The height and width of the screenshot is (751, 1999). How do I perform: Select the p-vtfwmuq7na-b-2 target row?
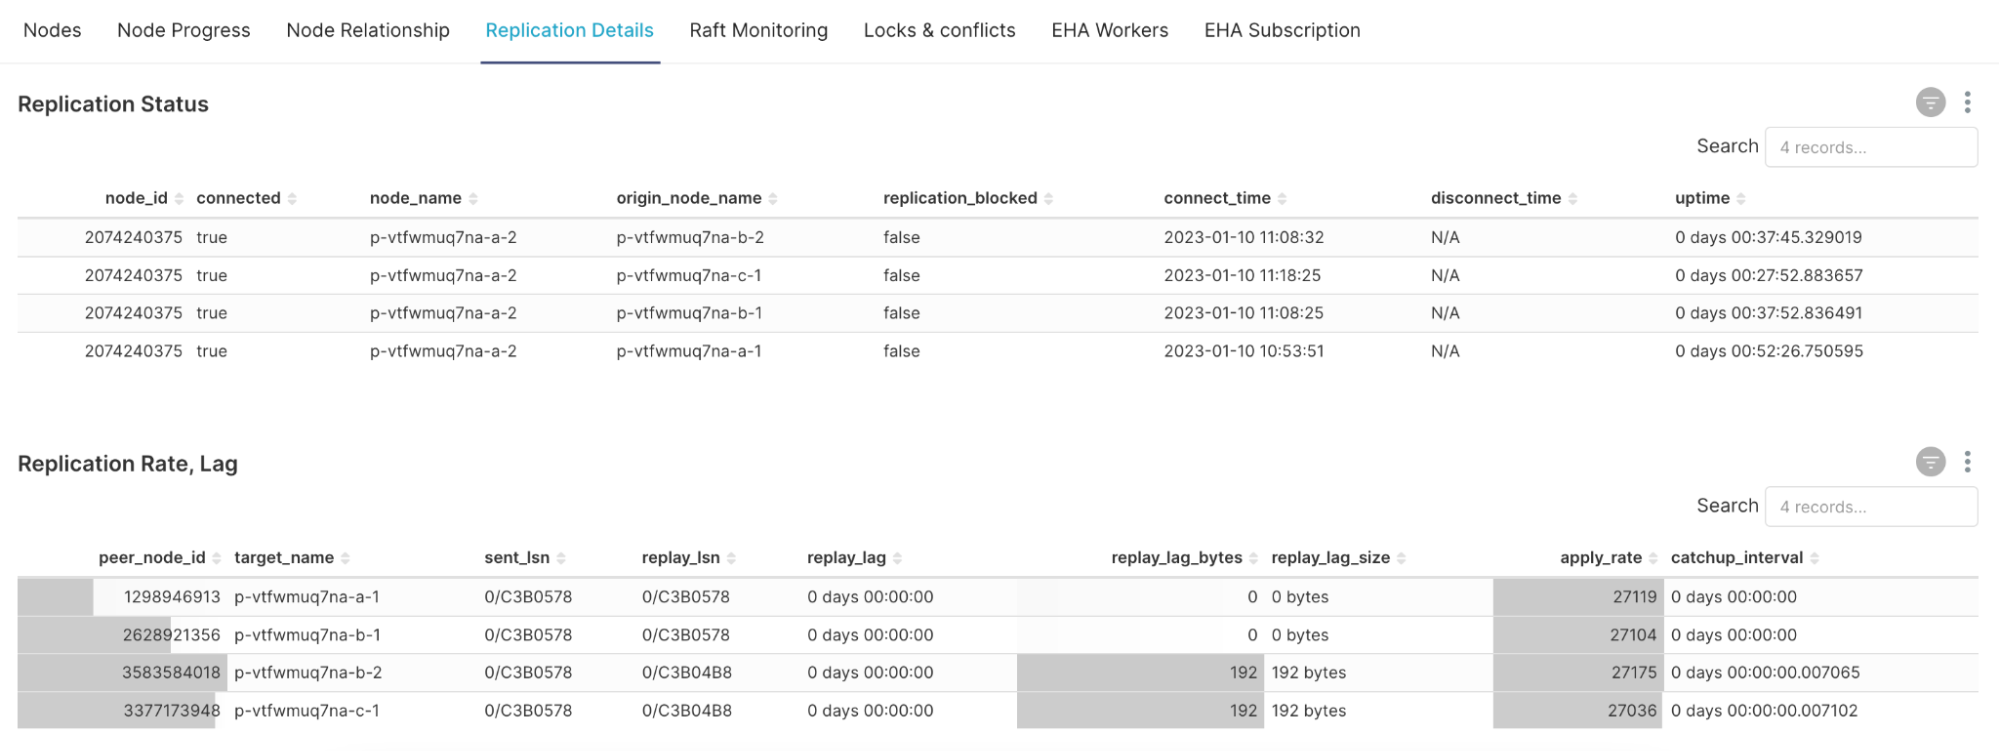click(x=308, y=673)
